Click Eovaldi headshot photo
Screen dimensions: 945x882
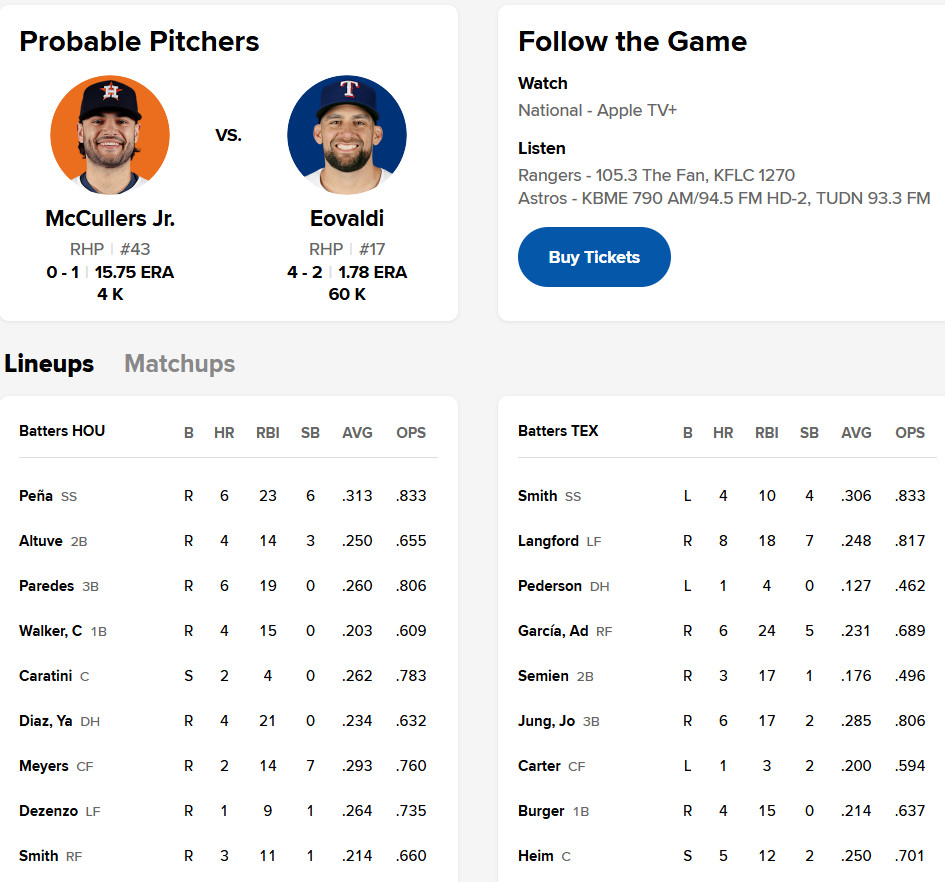coord(346,134)
